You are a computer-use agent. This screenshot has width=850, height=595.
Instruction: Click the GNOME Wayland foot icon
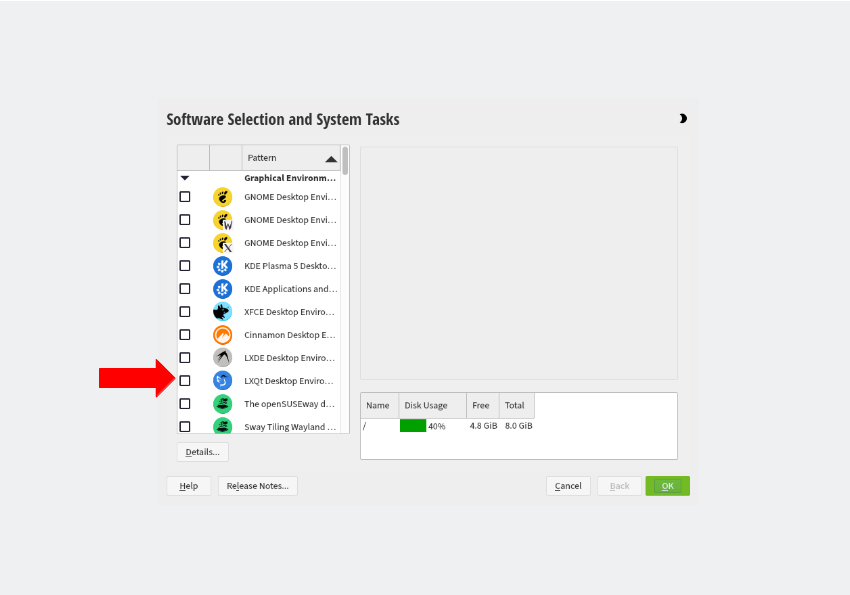pyautogui.click(x=221, y=219)
